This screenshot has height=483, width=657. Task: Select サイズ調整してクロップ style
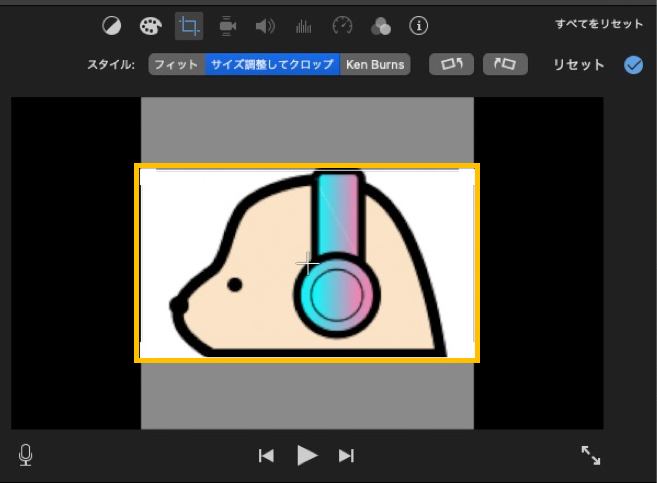pyautogui.click(x=272, y=65)
